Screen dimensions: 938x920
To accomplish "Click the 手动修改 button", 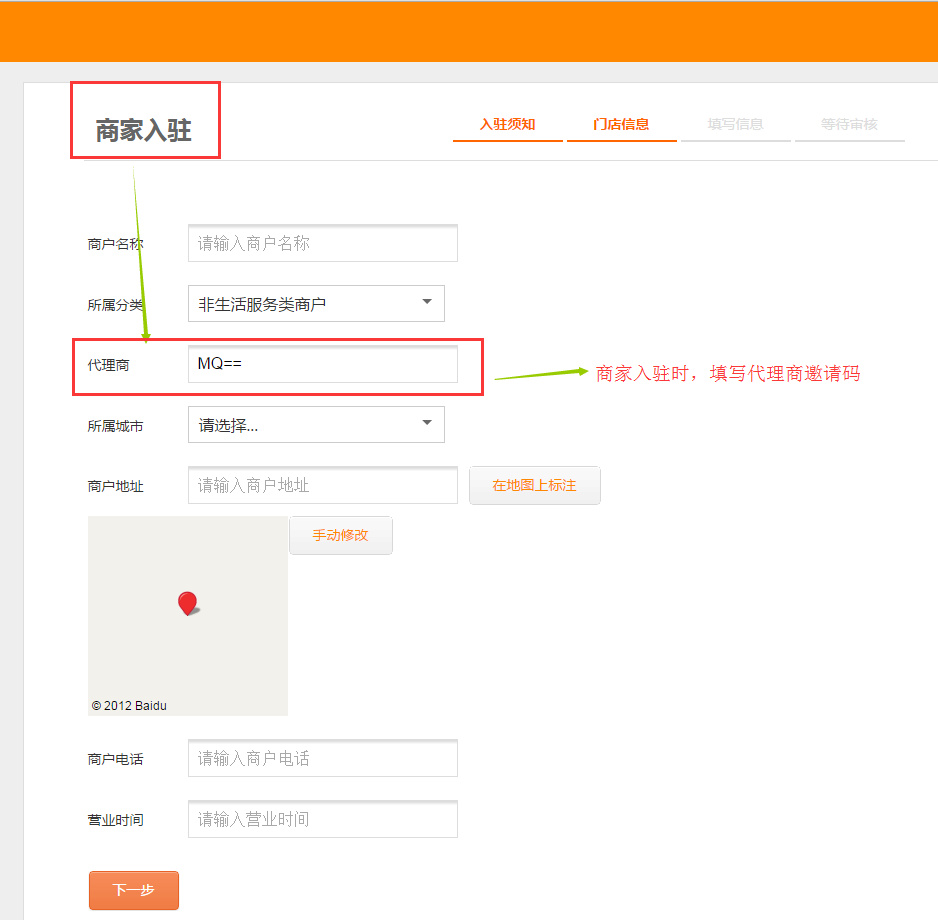I will coord(341,536).
